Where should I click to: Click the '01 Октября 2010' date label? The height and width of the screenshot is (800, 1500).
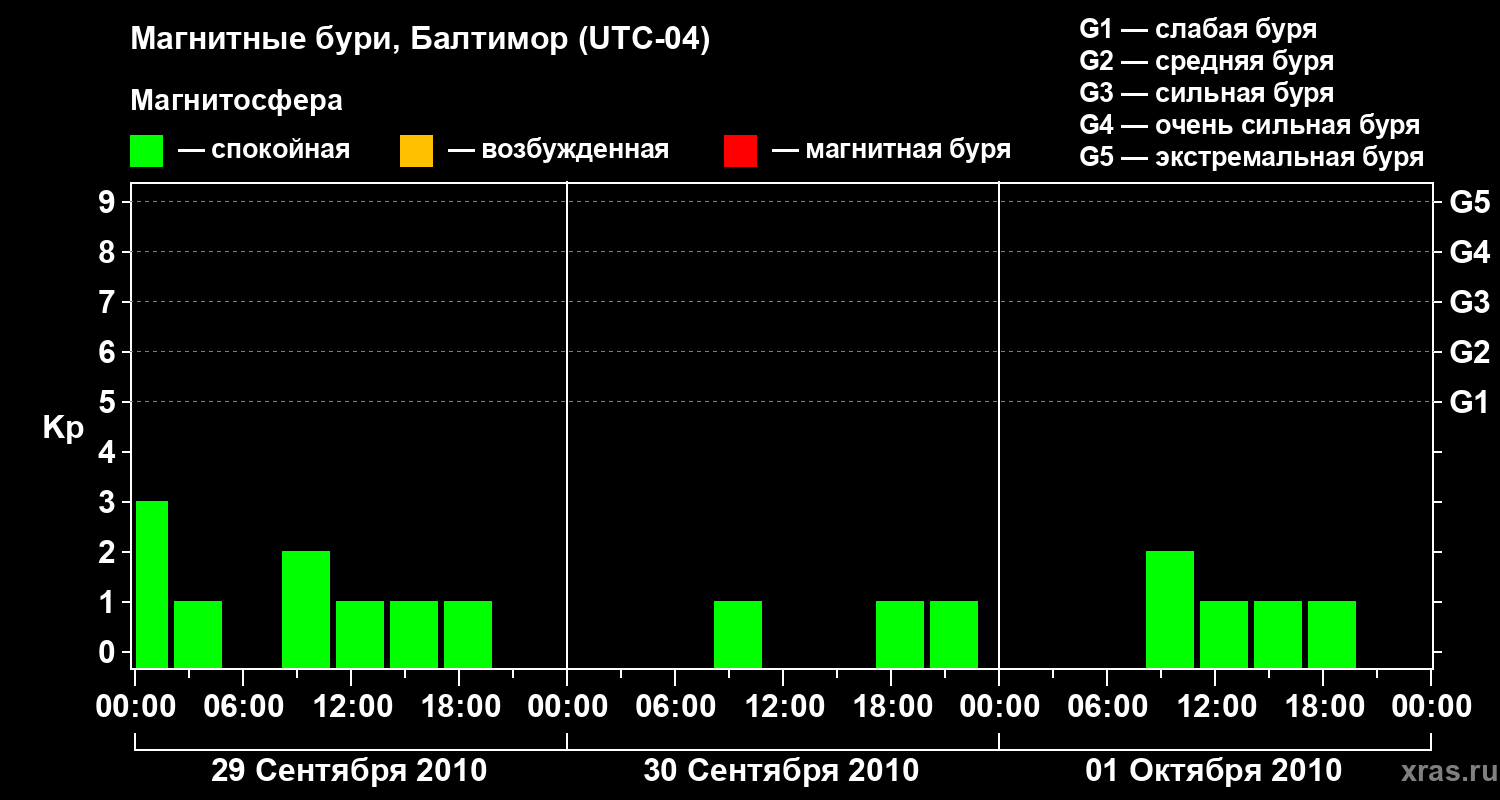pos(1214,771)
